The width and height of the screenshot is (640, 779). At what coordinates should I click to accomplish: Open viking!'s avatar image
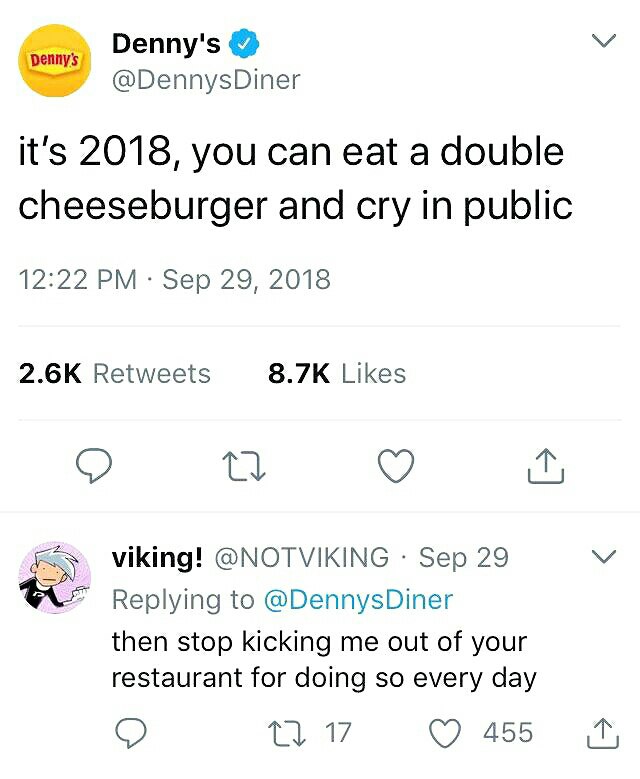[55, 578]
